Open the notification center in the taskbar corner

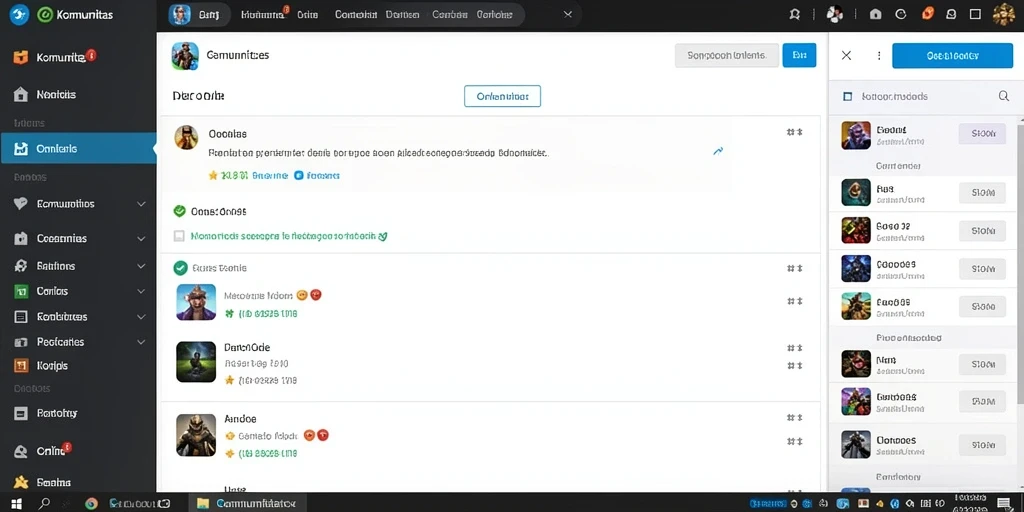pos(1004,504)
